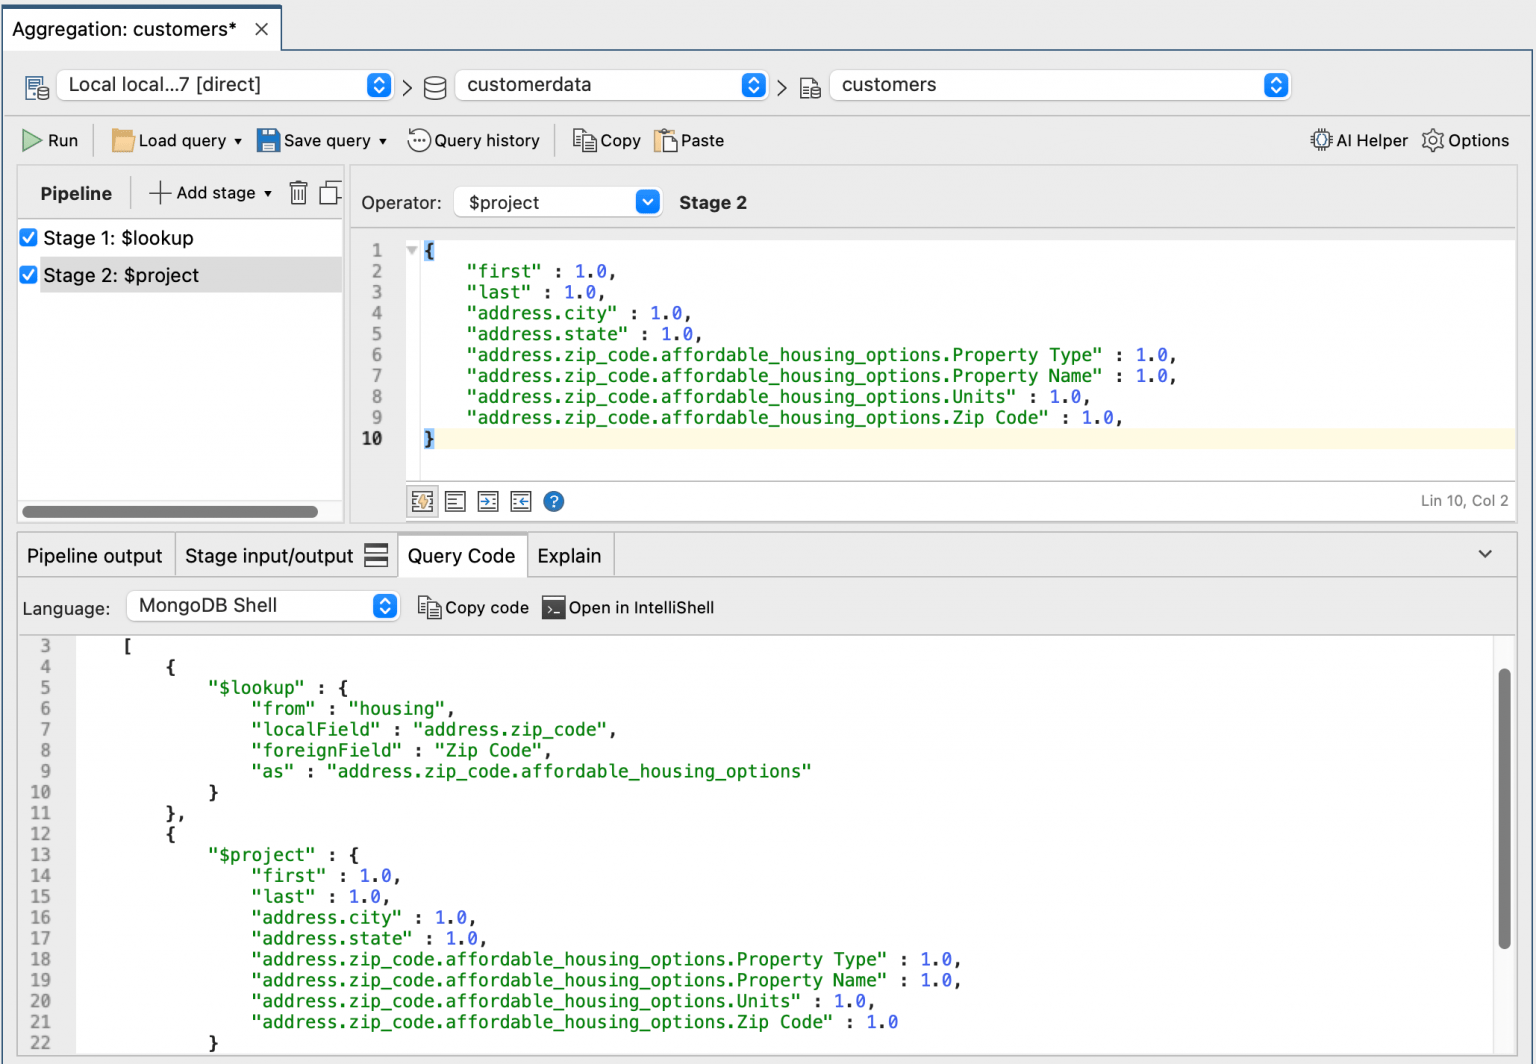Image resolution: width=1536 pixels, height=1064 pixels.
Task: Open the customerdata database dropdown
Action: [x=753, y=85]
